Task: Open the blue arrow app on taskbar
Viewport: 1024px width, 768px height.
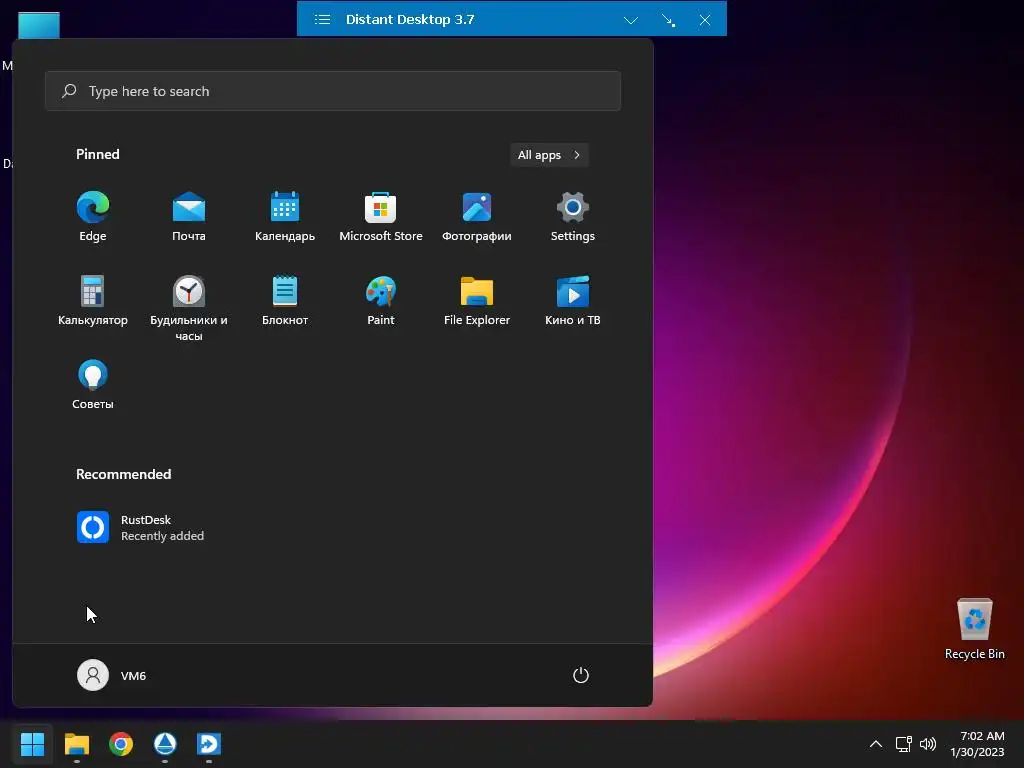Action: point(209,743)
